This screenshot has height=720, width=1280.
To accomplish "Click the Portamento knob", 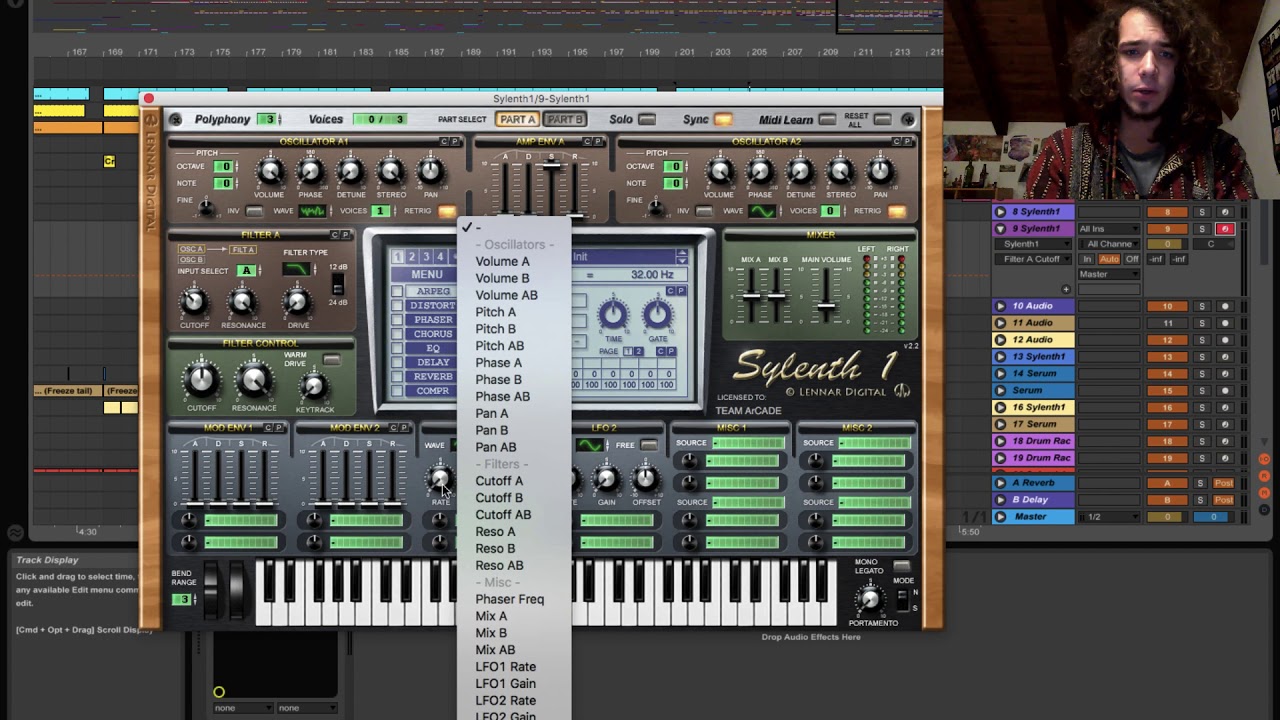I will pos(870,600).
